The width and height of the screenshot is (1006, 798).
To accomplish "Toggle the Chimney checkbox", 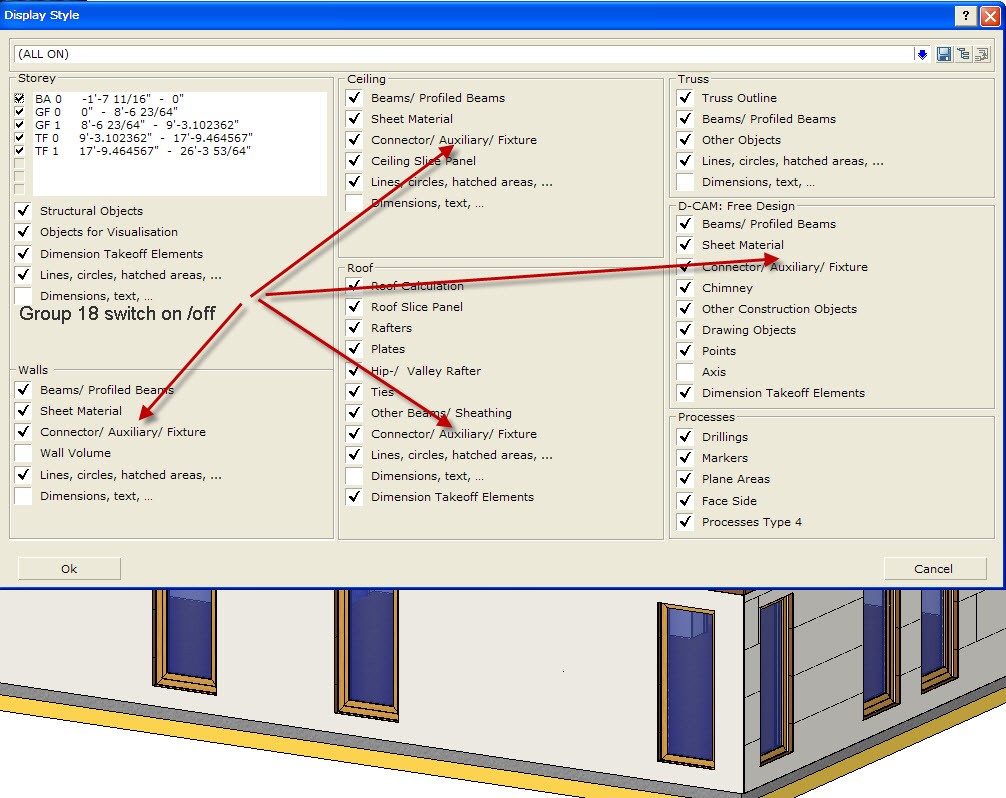I will pyautogui.click(x=685, y=288).
